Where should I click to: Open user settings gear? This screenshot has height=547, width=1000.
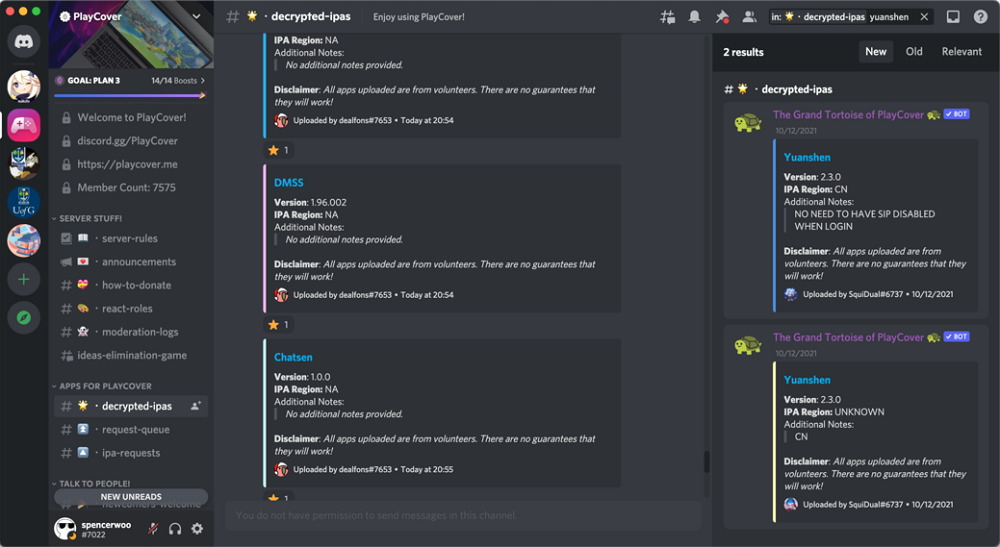pyautogui.click(x=198, y=529)
